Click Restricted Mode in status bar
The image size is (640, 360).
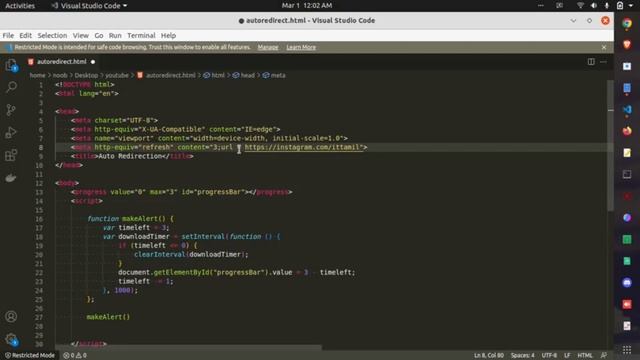click(x=29, y=356)
